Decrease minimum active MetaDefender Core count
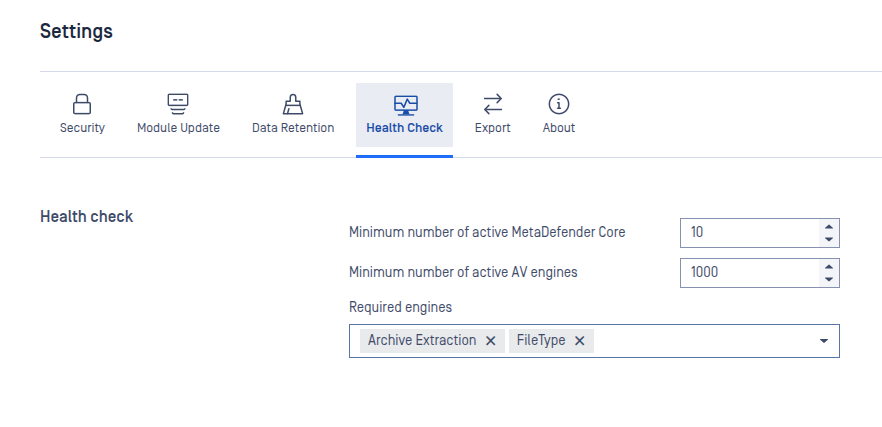882x427 pixels. pyautogui.click(x=828, y=239)
